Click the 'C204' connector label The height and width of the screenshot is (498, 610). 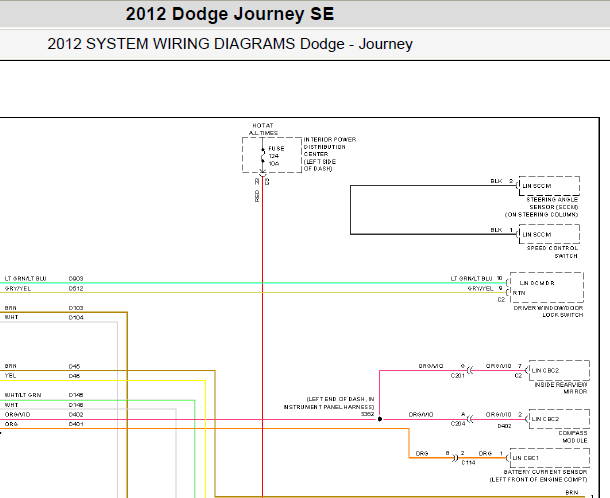[x=458, y=424]
